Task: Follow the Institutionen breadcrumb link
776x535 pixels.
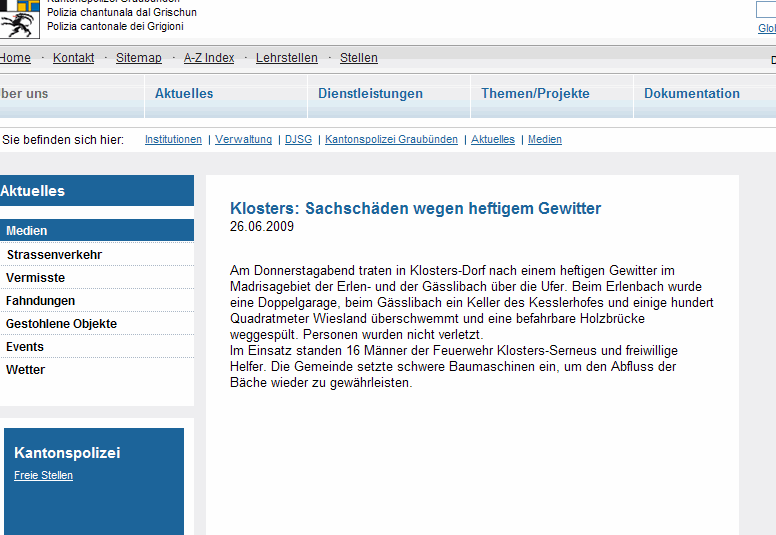Action: [x=173, y=140]
